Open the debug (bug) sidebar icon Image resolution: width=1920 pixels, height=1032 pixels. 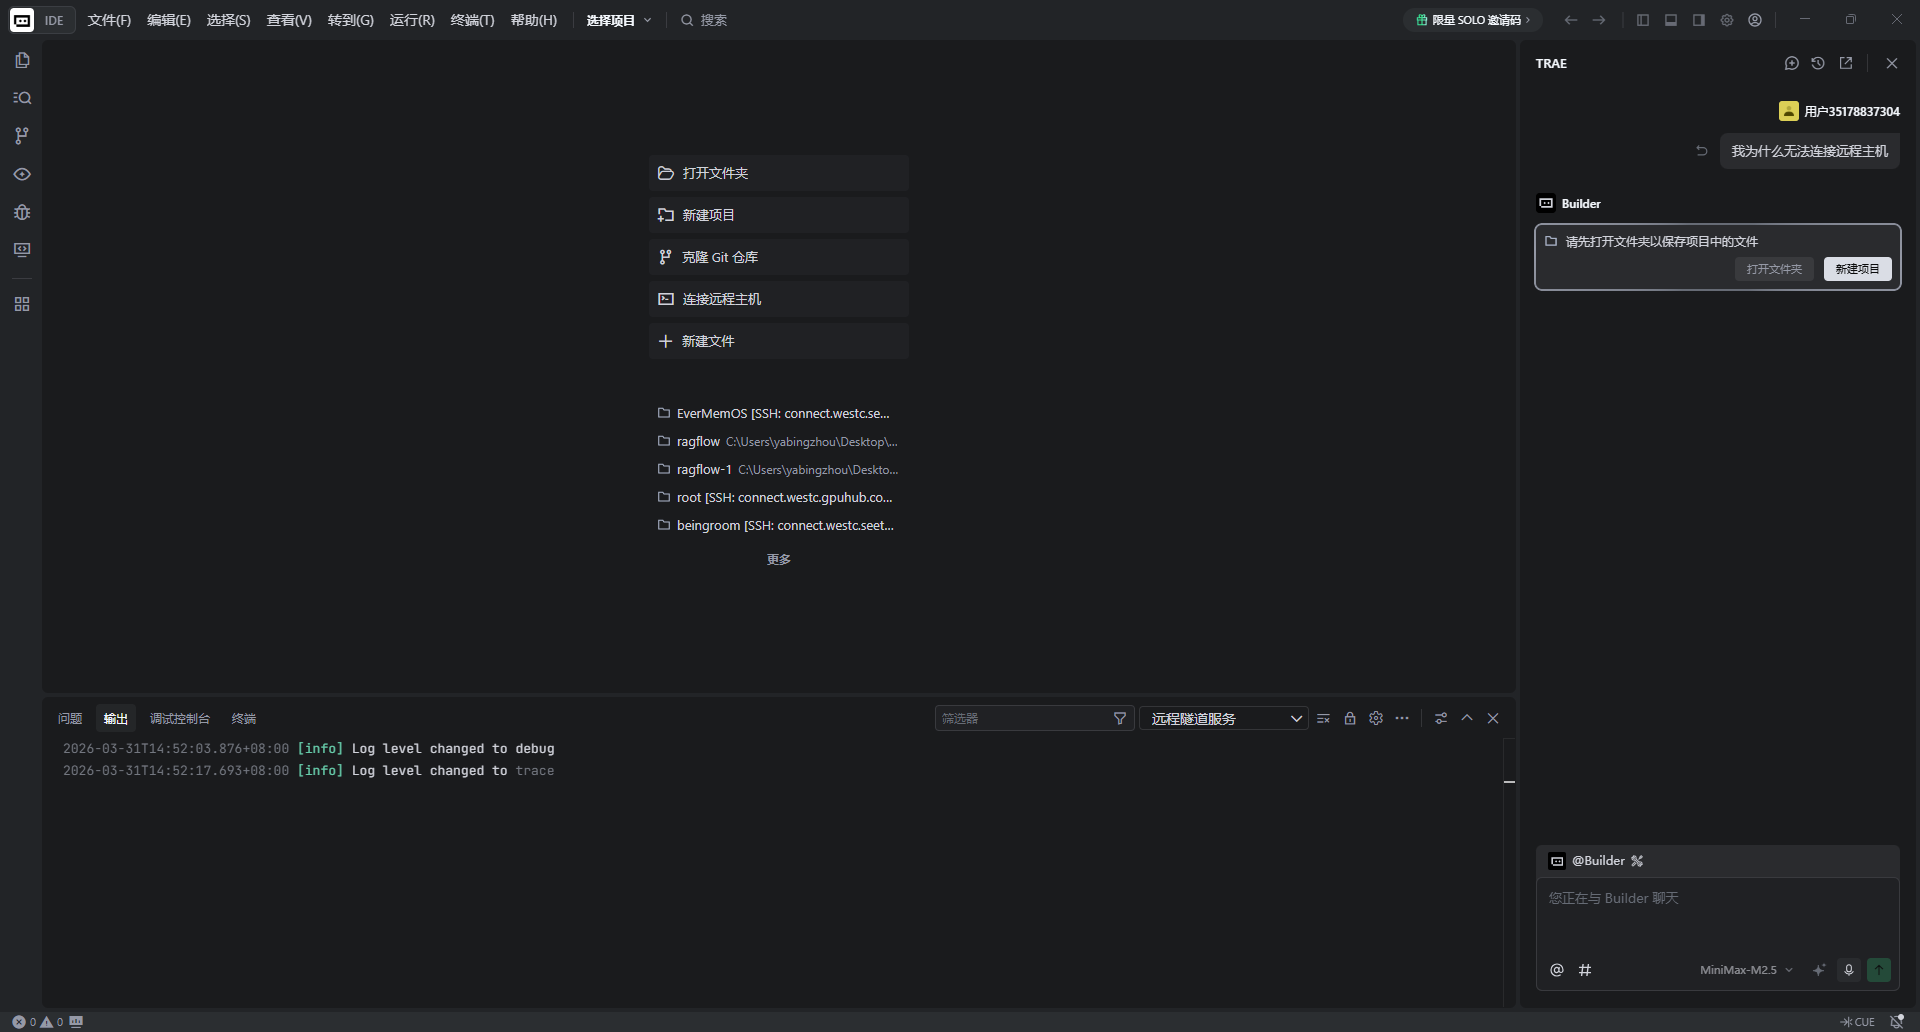click(22, 212)
